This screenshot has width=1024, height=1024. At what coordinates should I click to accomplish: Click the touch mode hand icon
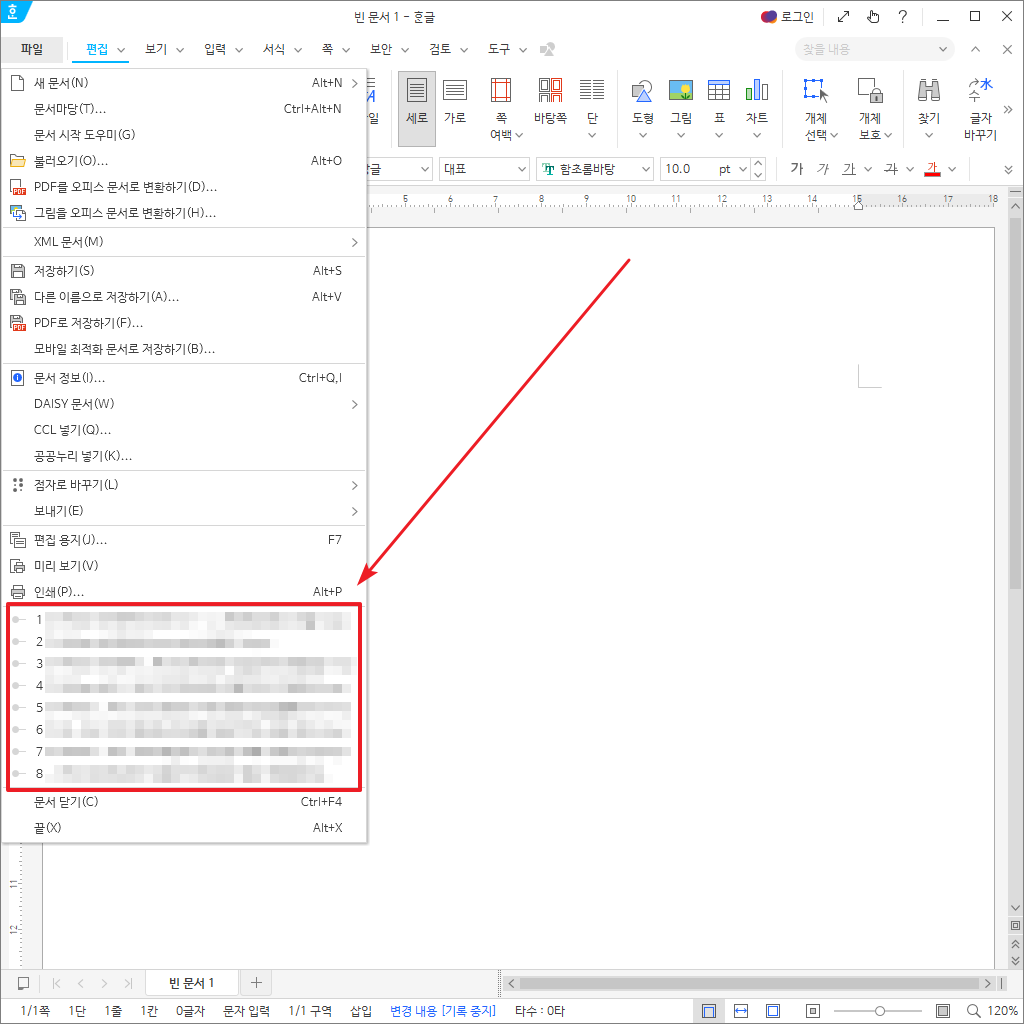(x=873, y=17)
